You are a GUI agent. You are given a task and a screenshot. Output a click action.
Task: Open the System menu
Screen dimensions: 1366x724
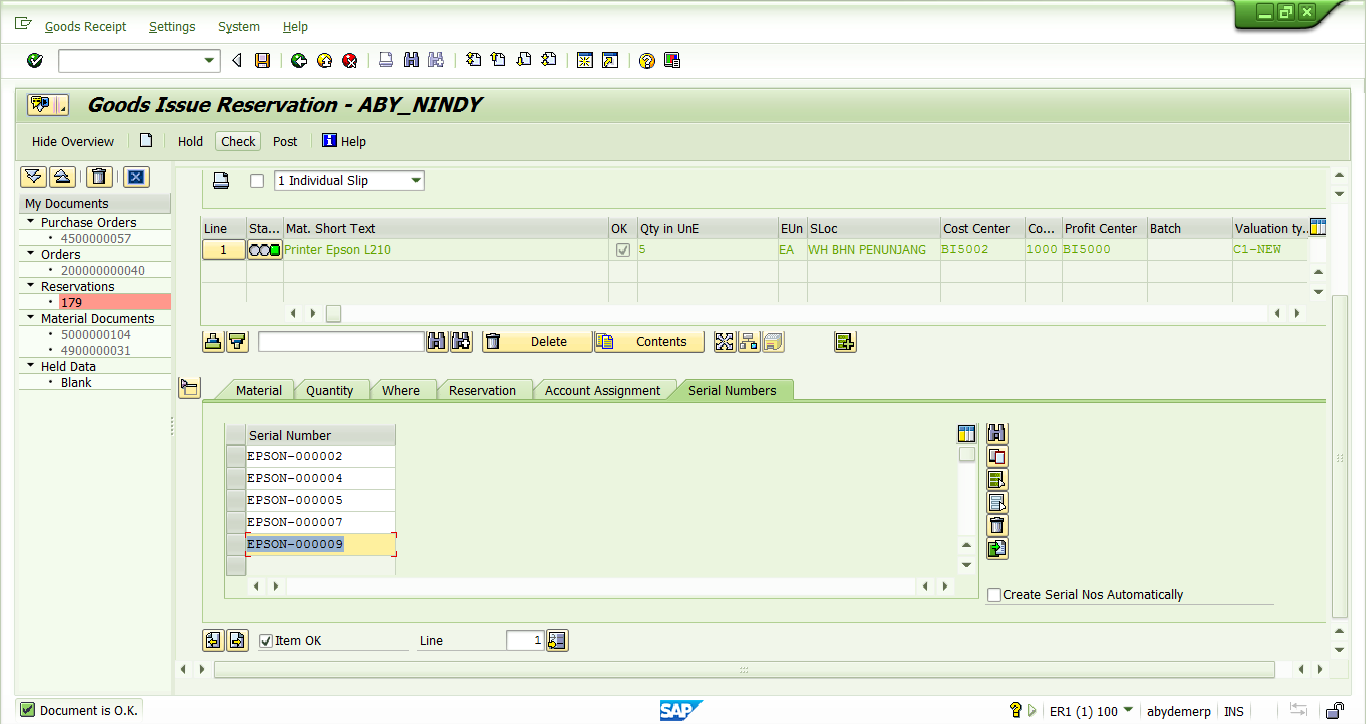click(x=238, y=26)
